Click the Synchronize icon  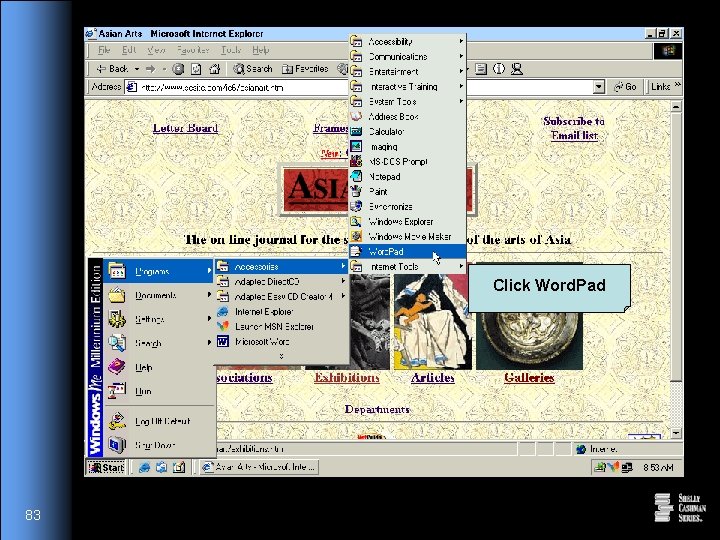pyautogui.click(x=356, y=207)
